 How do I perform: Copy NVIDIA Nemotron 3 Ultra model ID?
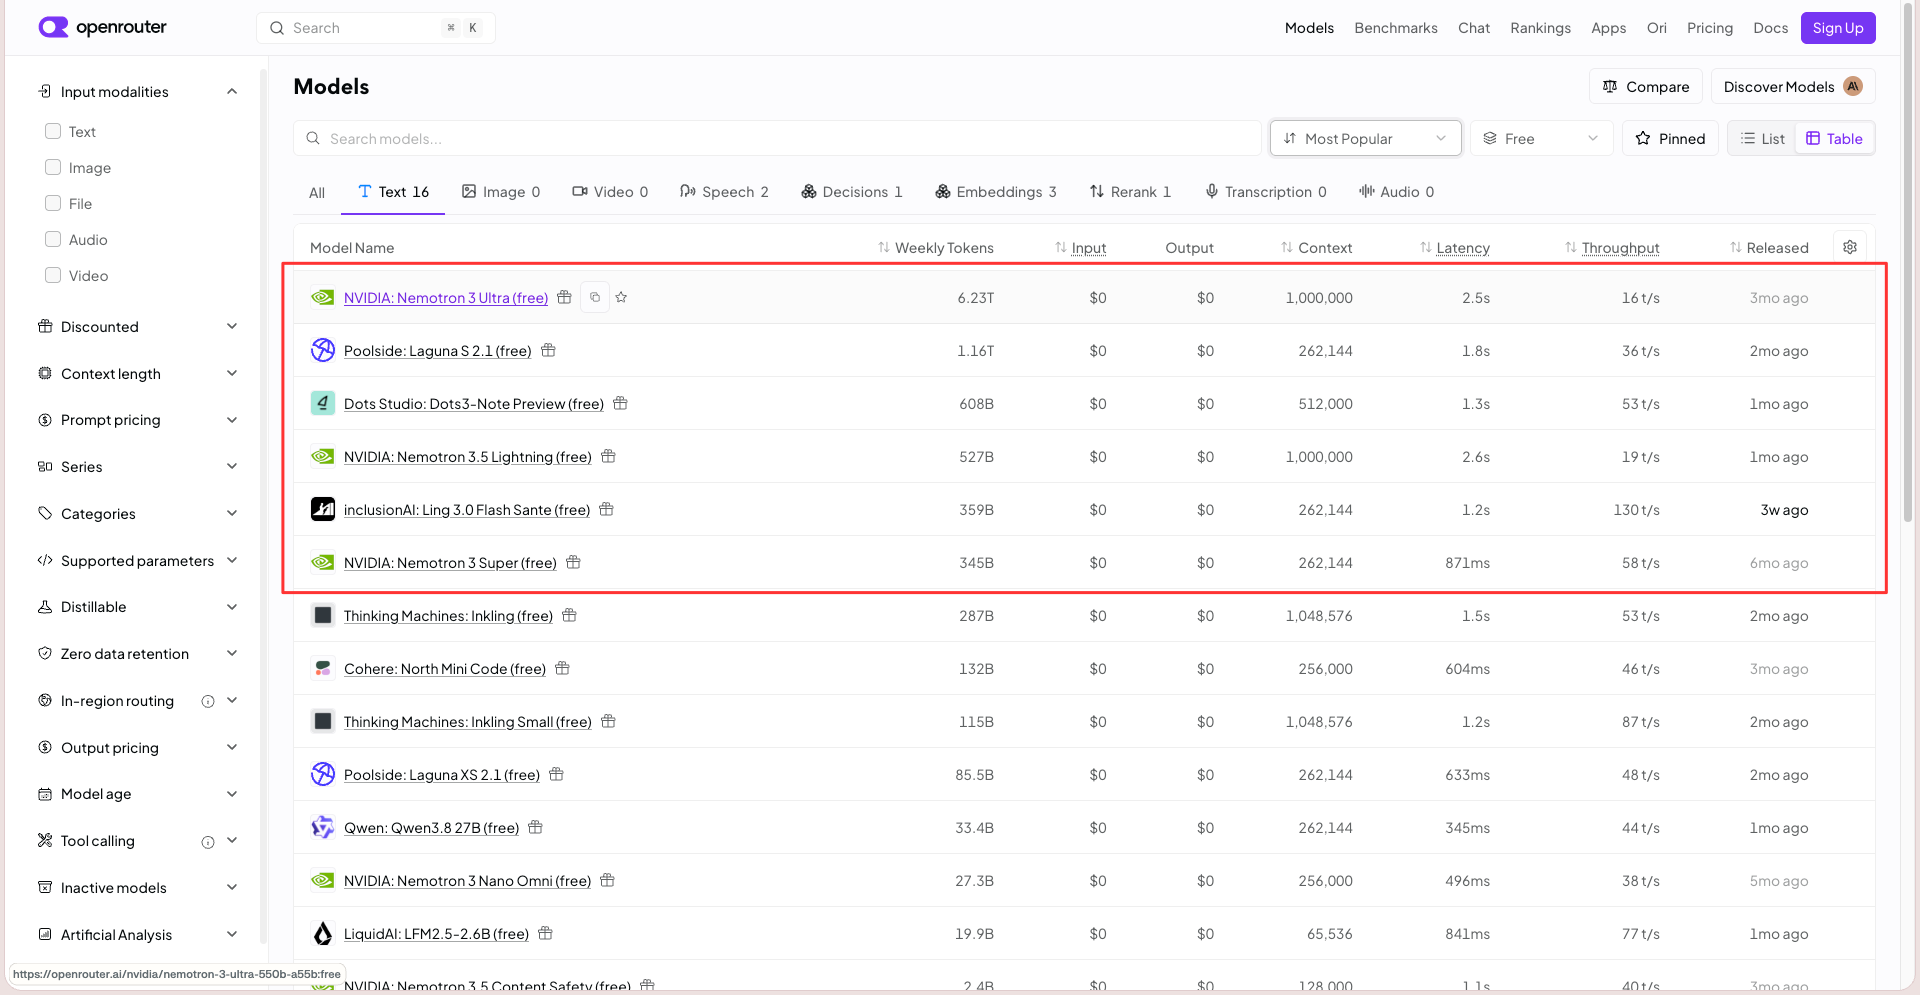pyautogui.click(x=595, y=297)
